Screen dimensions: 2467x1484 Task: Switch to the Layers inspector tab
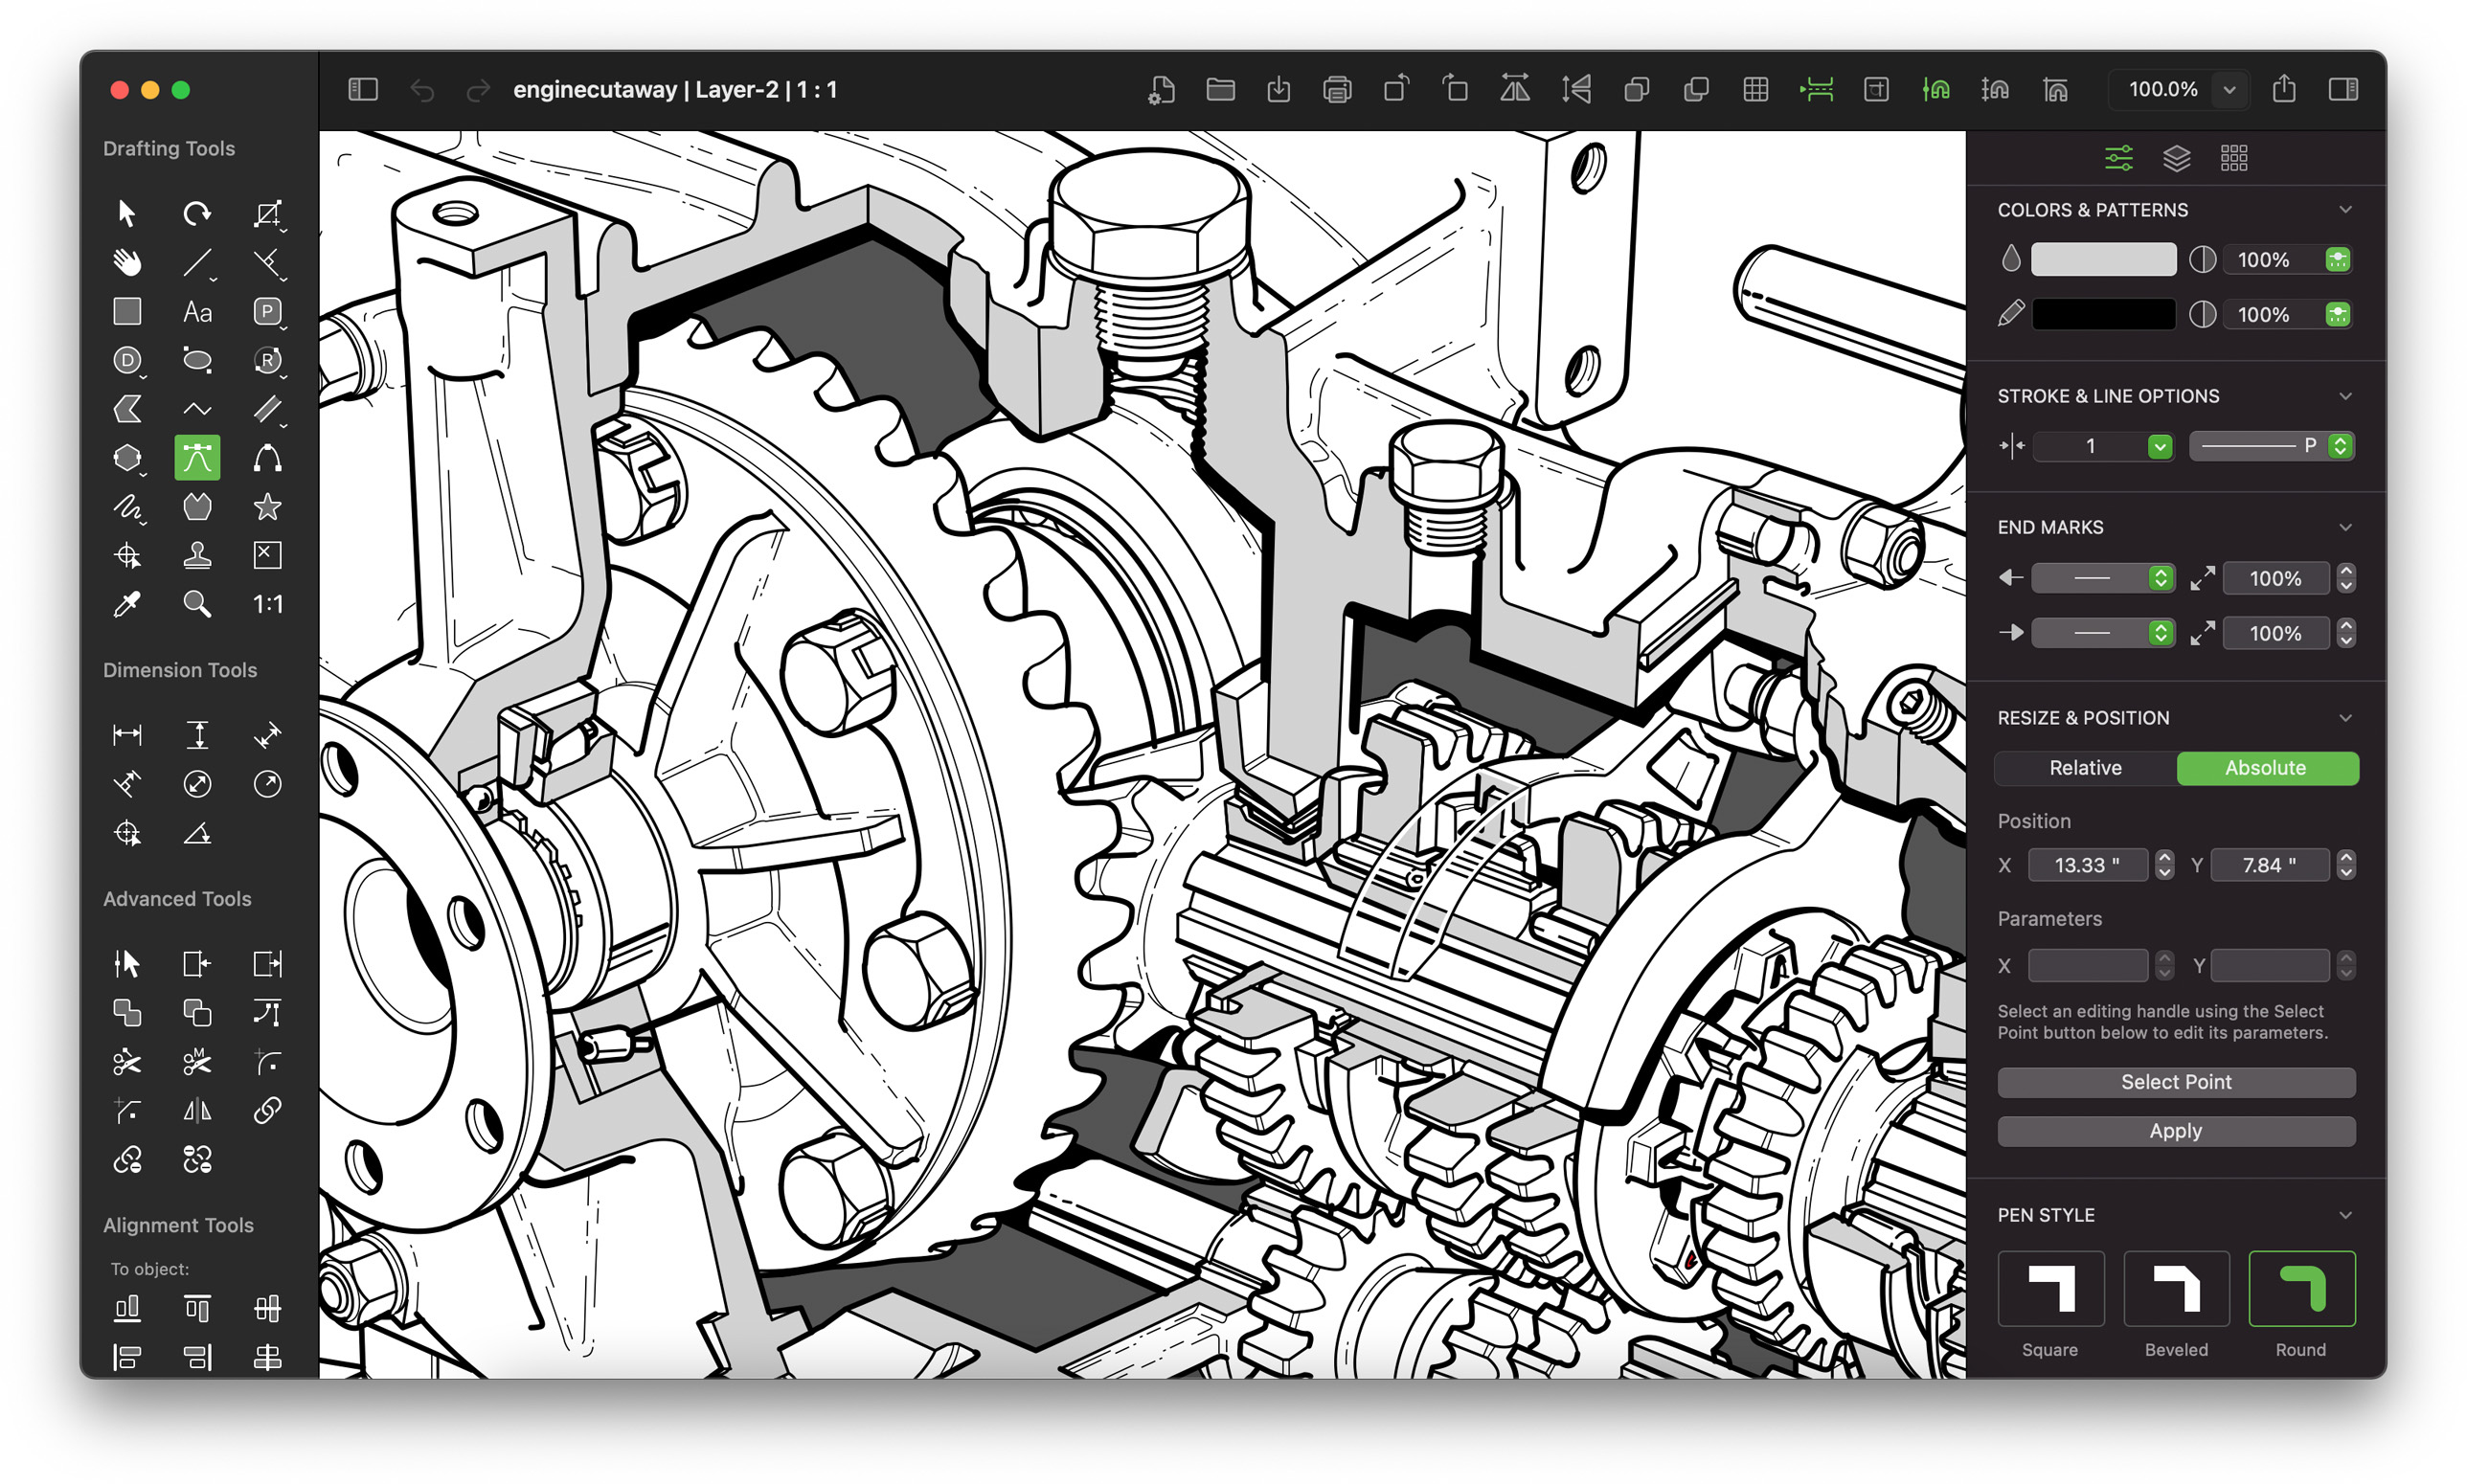2176,158
